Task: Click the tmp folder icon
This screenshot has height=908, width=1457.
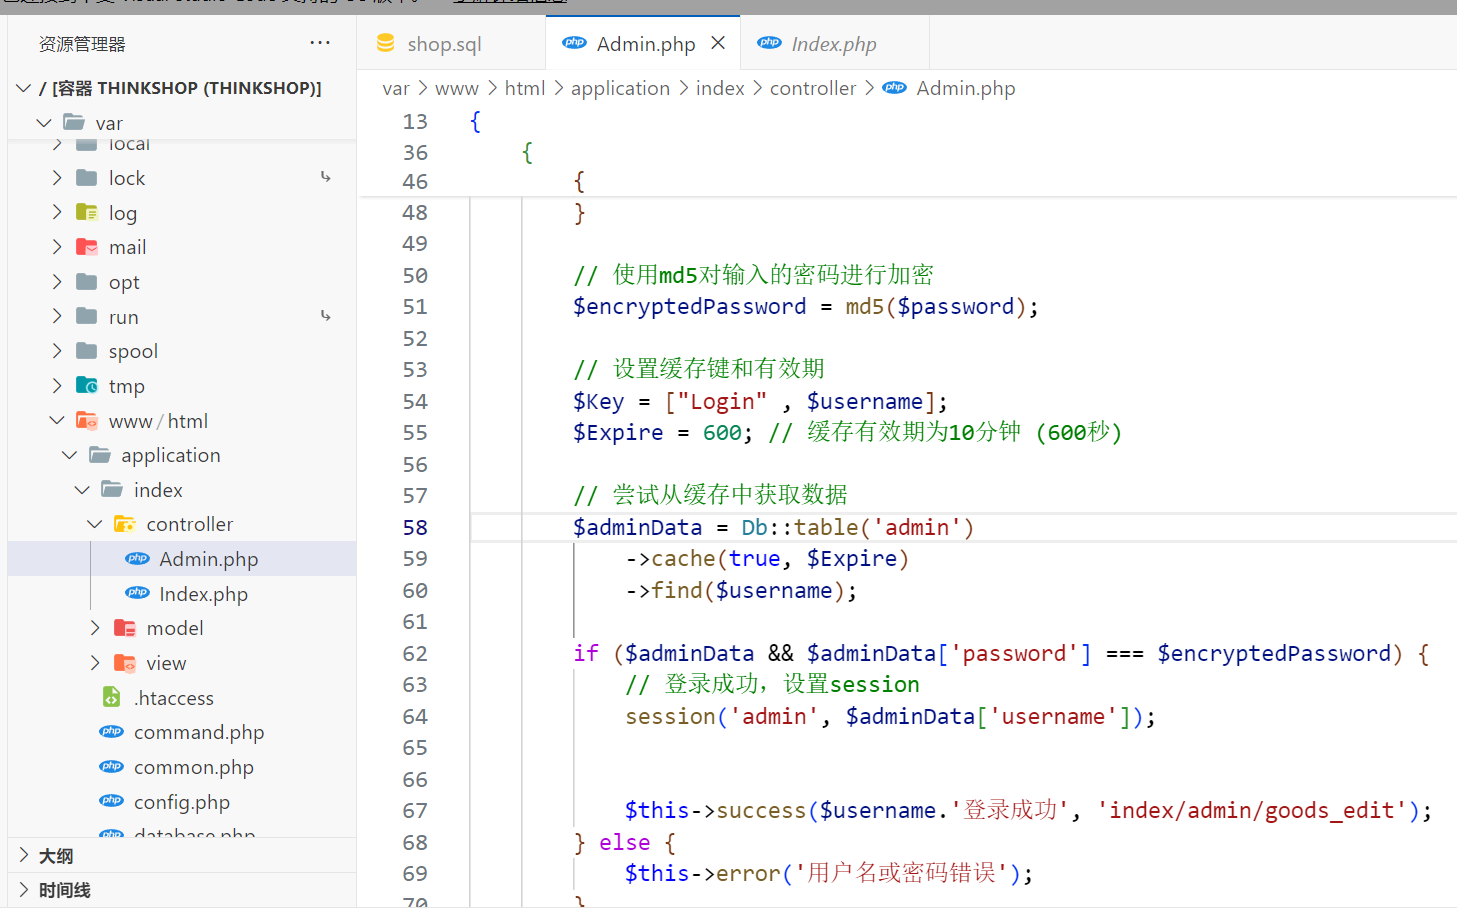Action: (87, 386)
